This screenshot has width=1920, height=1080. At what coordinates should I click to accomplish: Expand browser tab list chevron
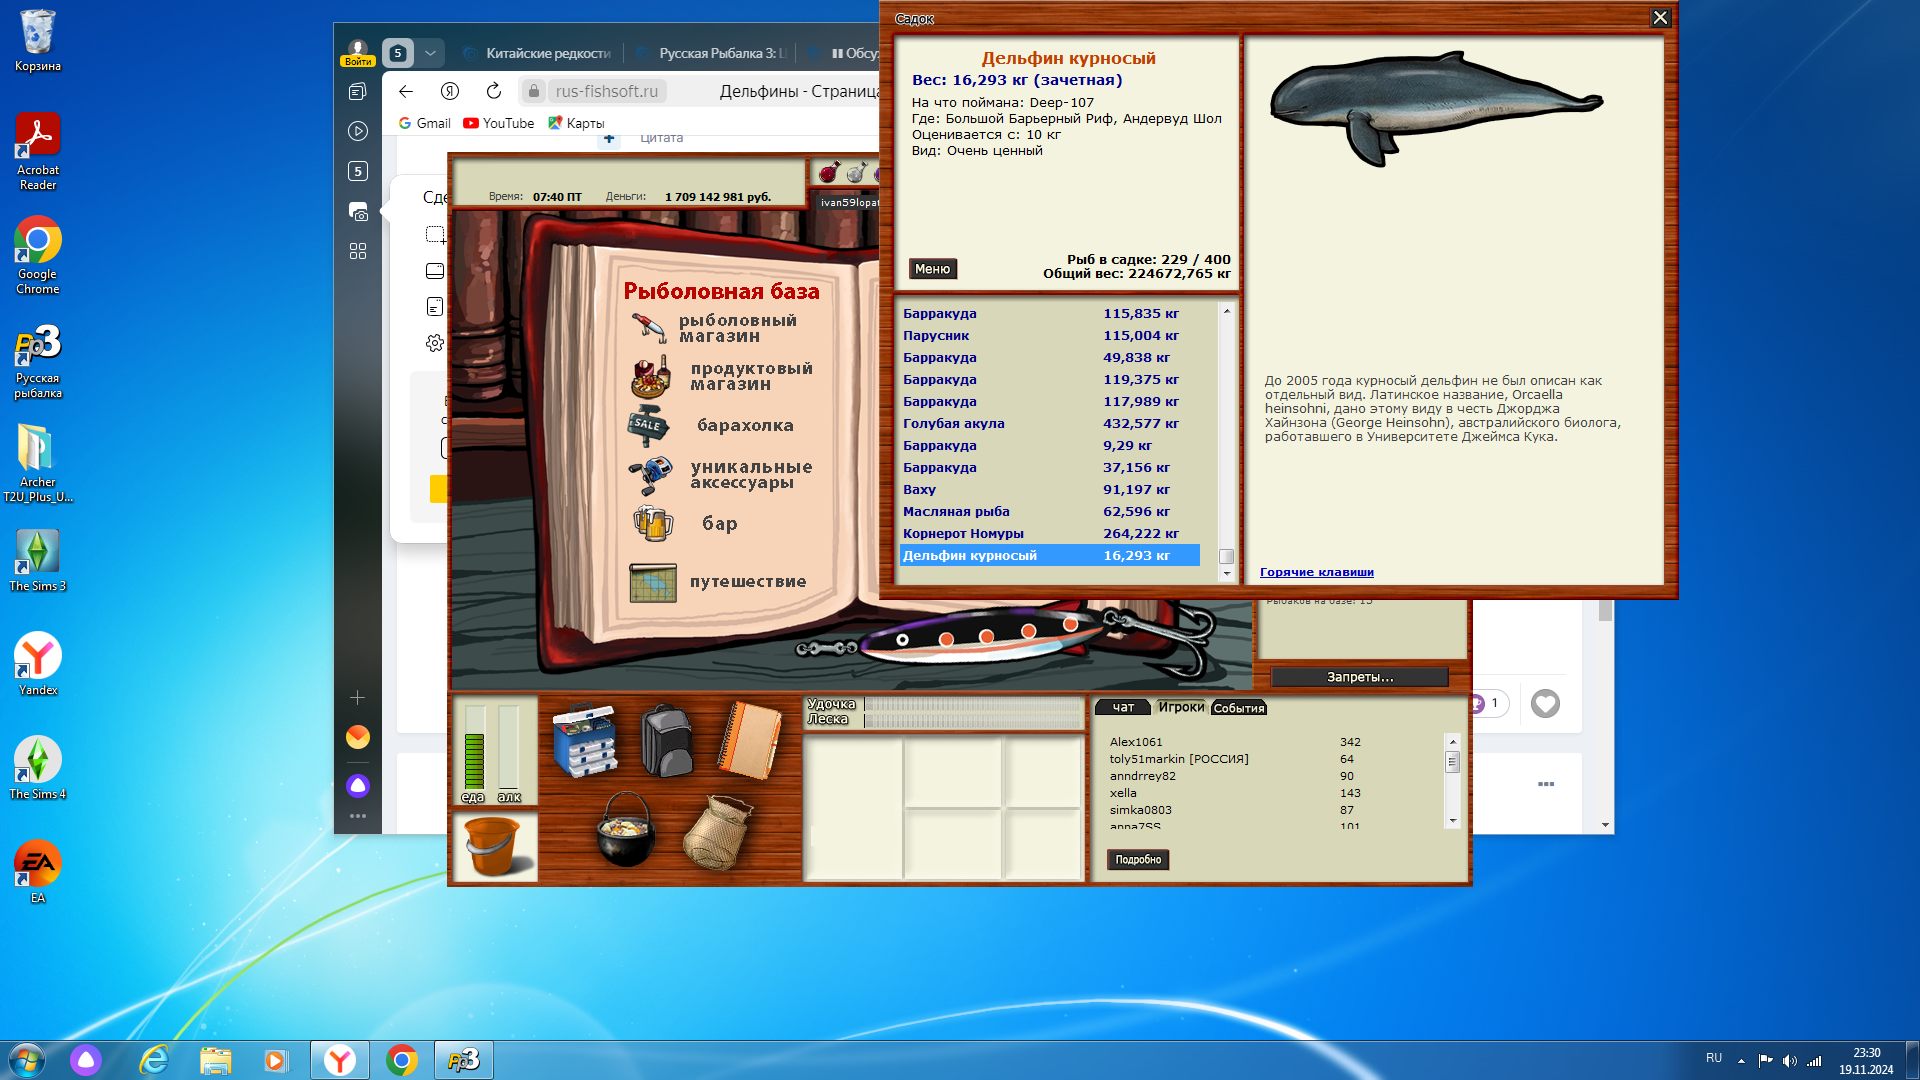[430, 53]
